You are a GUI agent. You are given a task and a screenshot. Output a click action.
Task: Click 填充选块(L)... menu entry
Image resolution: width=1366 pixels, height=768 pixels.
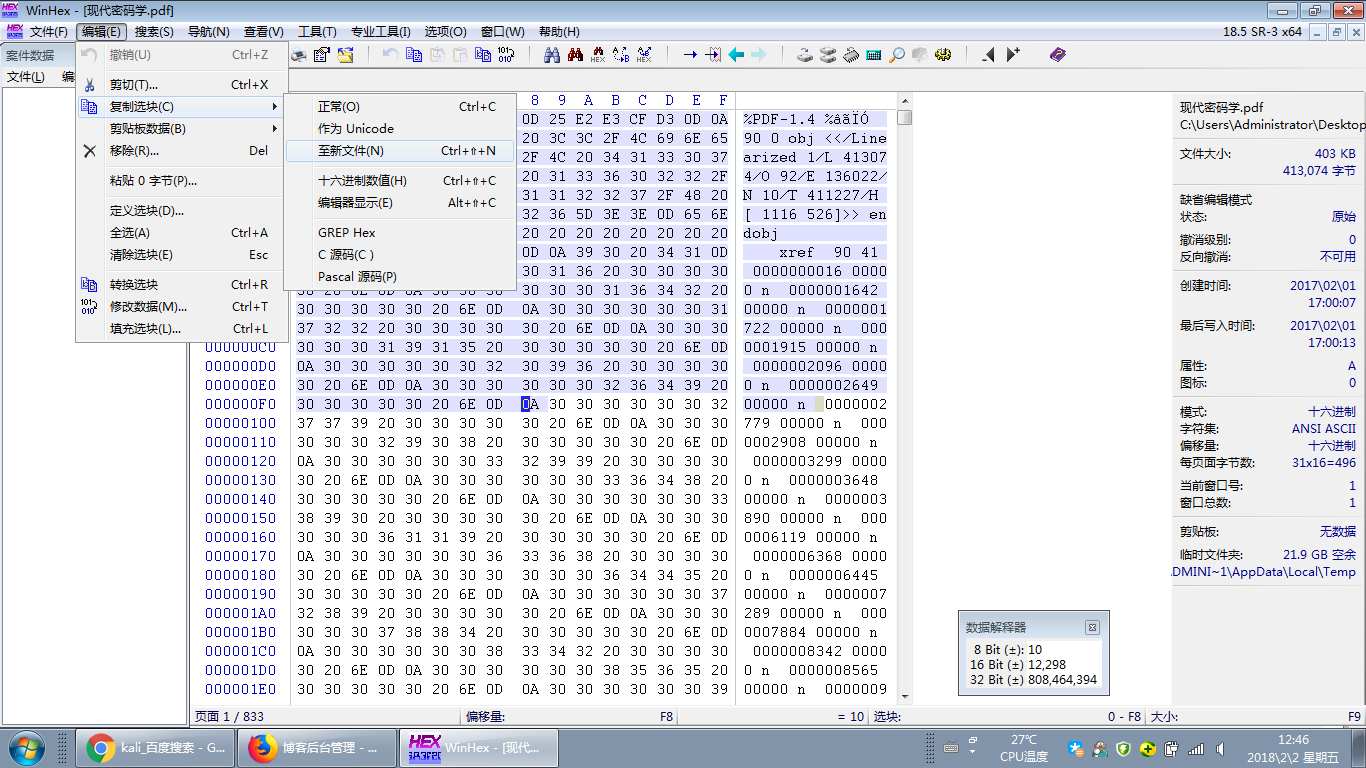182,329
